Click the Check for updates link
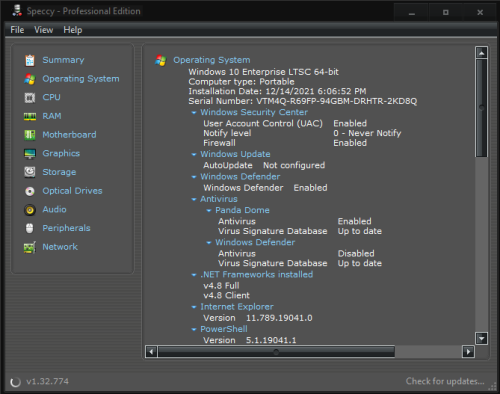 [445, 381]
